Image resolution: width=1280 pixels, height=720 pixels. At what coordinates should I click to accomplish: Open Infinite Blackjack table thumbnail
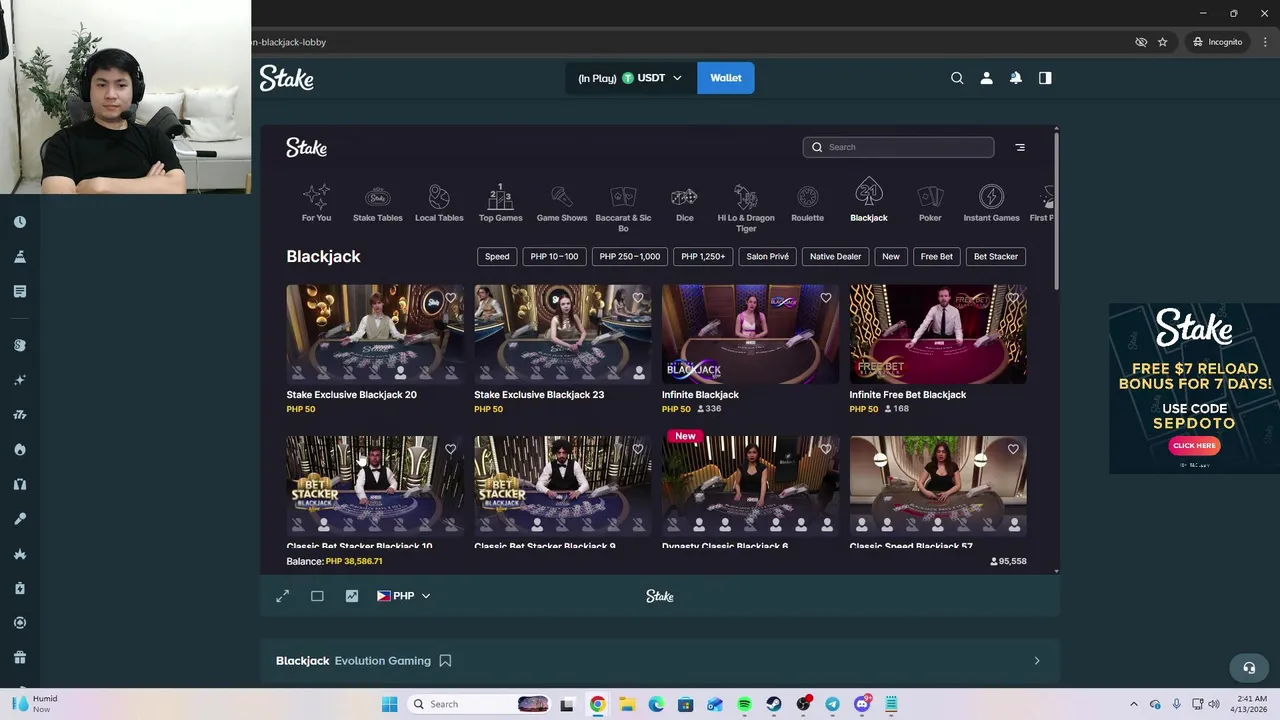(x=750, y=334)
